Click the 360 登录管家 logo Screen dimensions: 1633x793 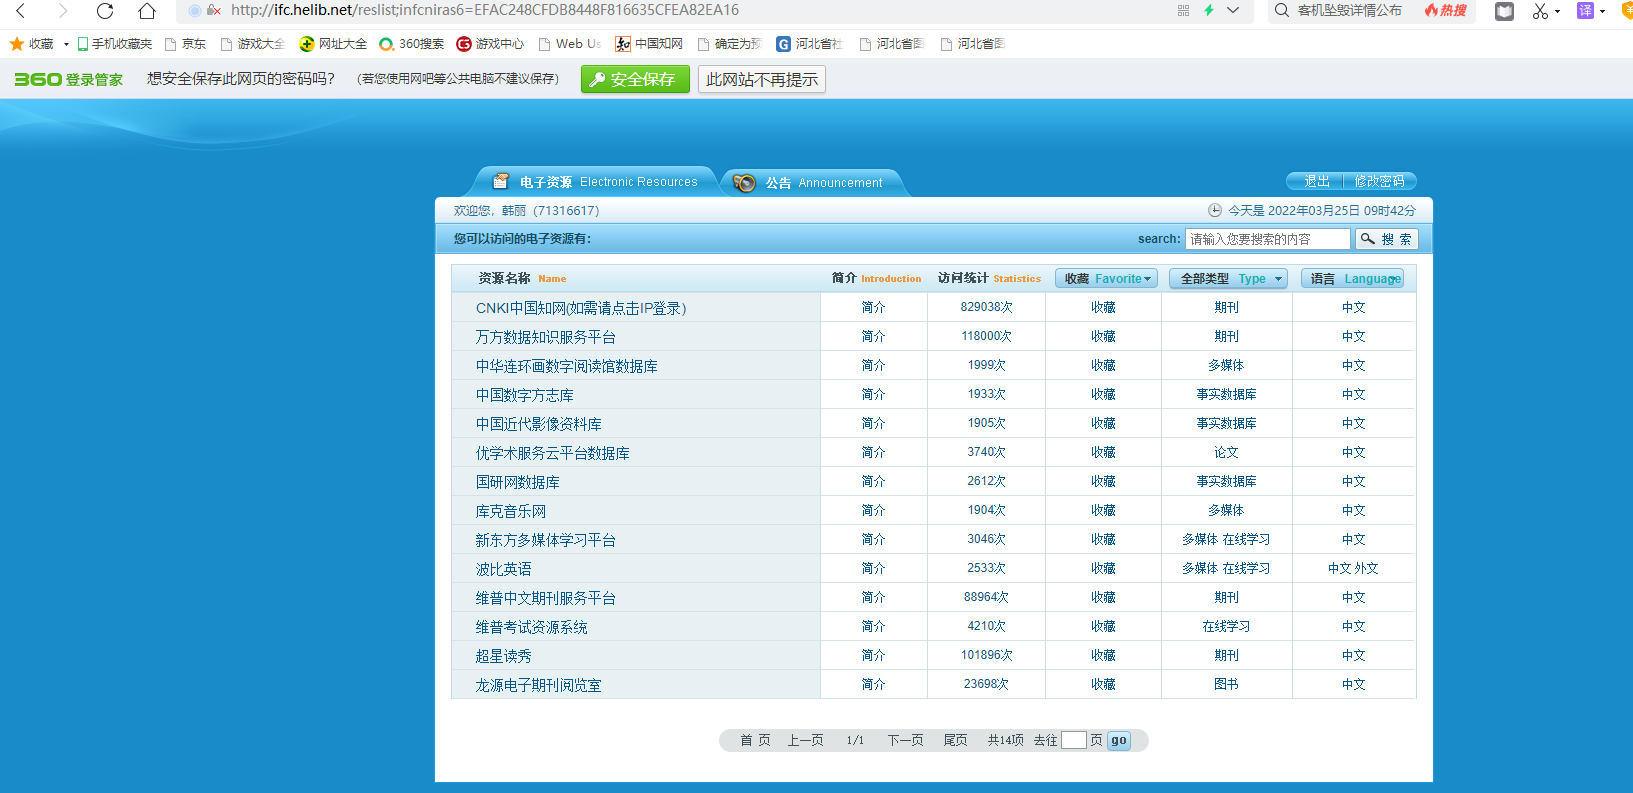click(x=68, y=79)
